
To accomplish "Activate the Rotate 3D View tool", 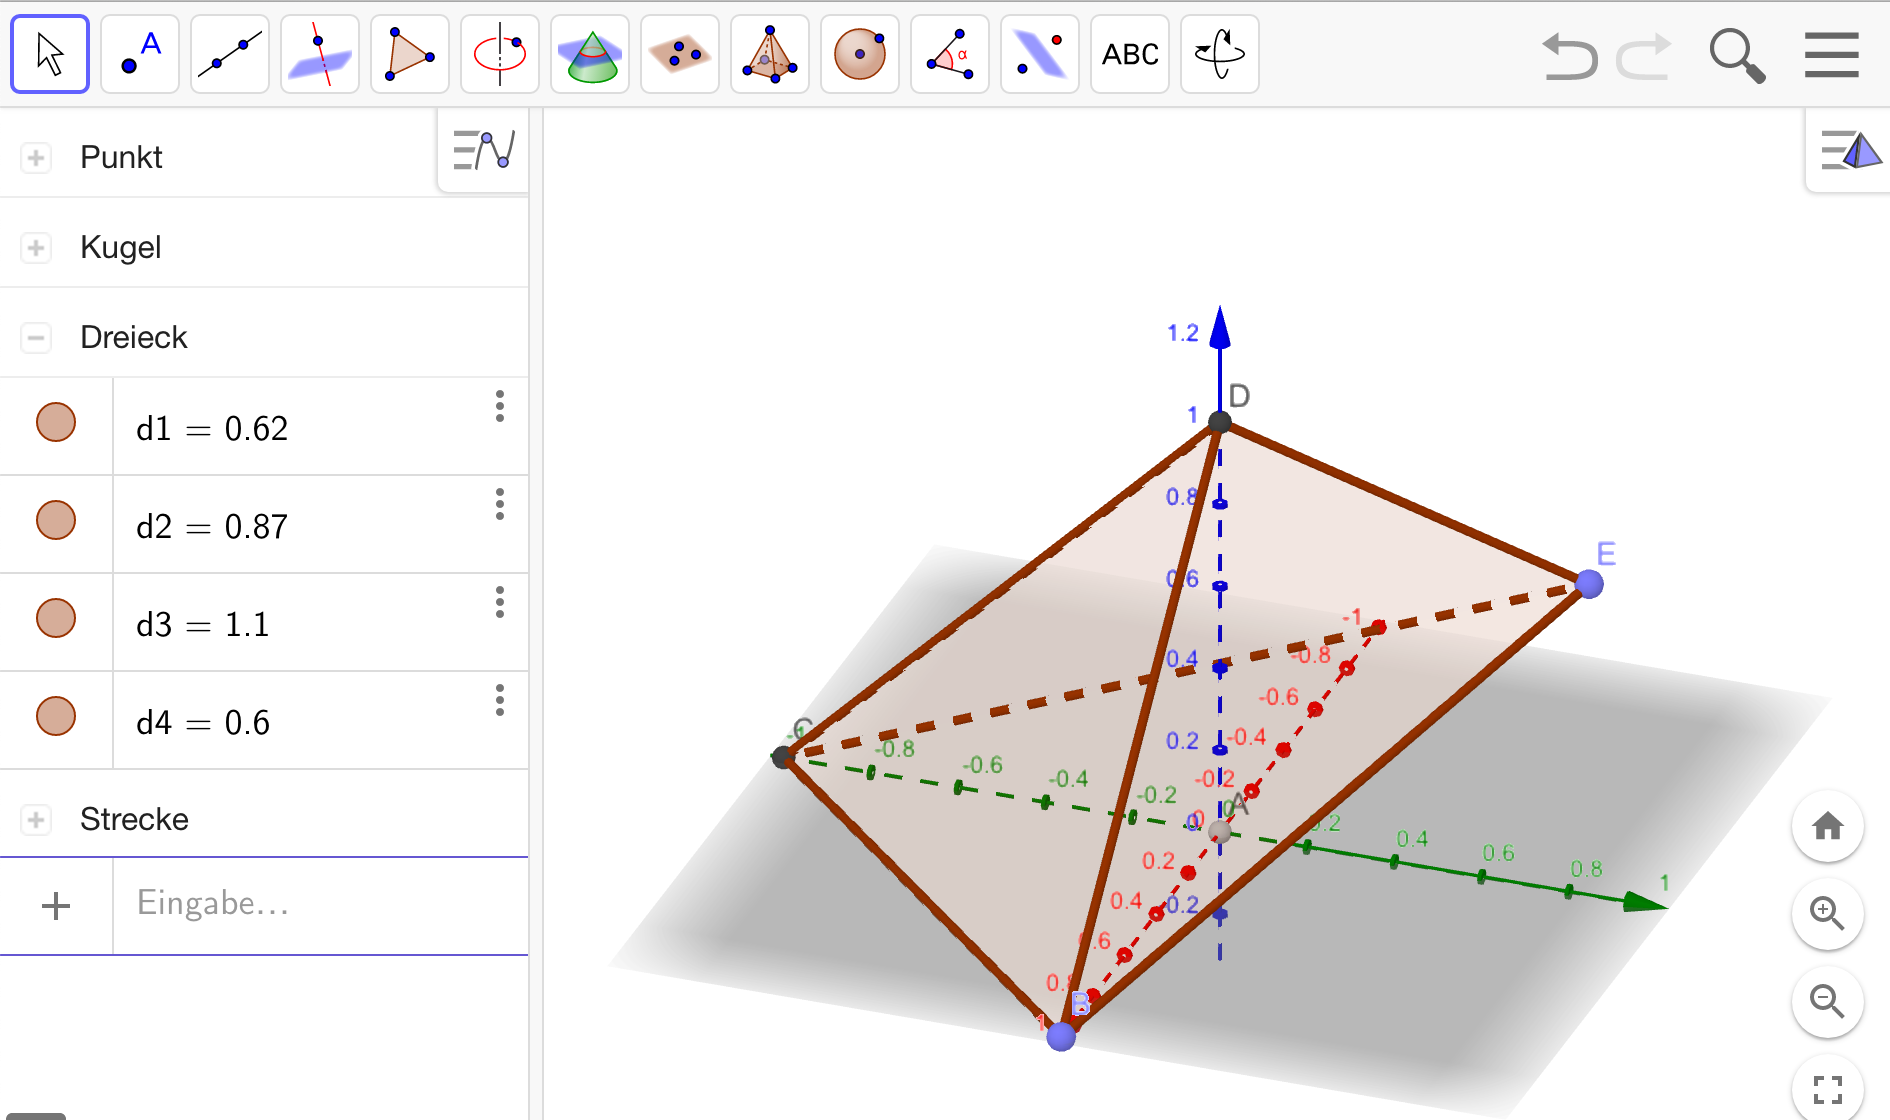I will [1219, 54].
